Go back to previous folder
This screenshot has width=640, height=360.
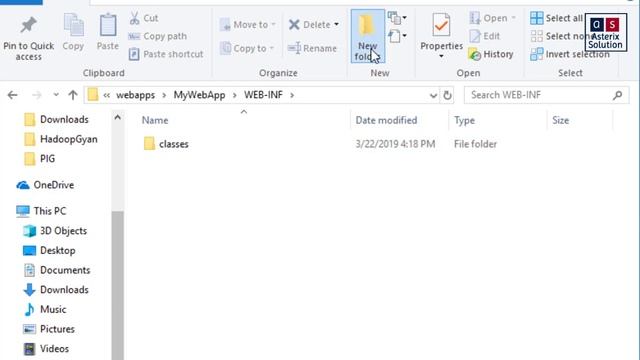pos(13,95)
